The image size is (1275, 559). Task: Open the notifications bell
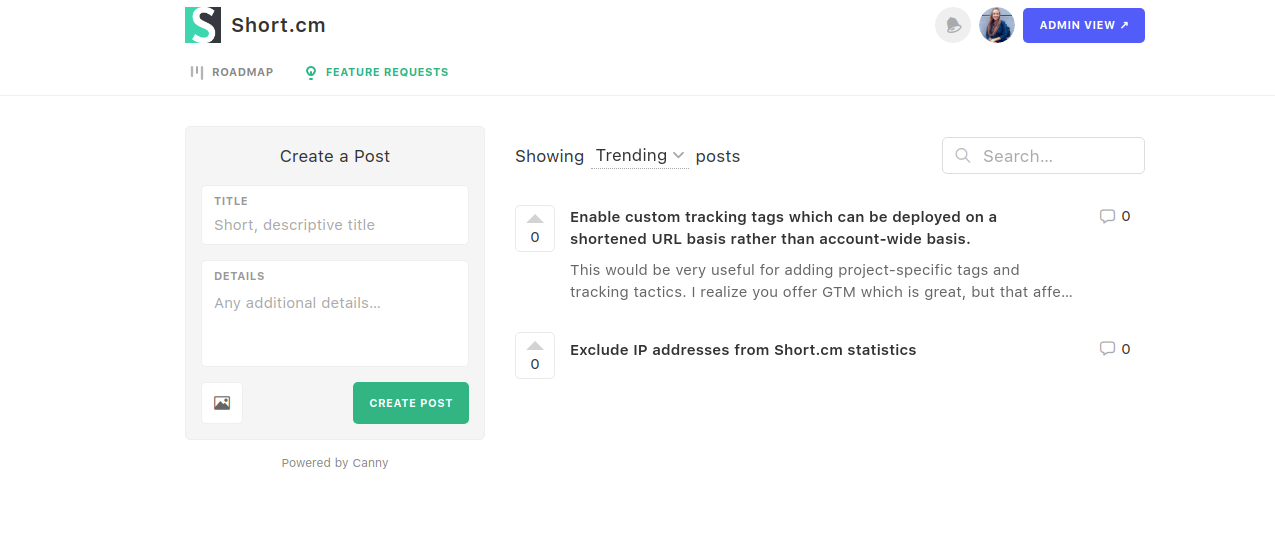pos(952,26)
